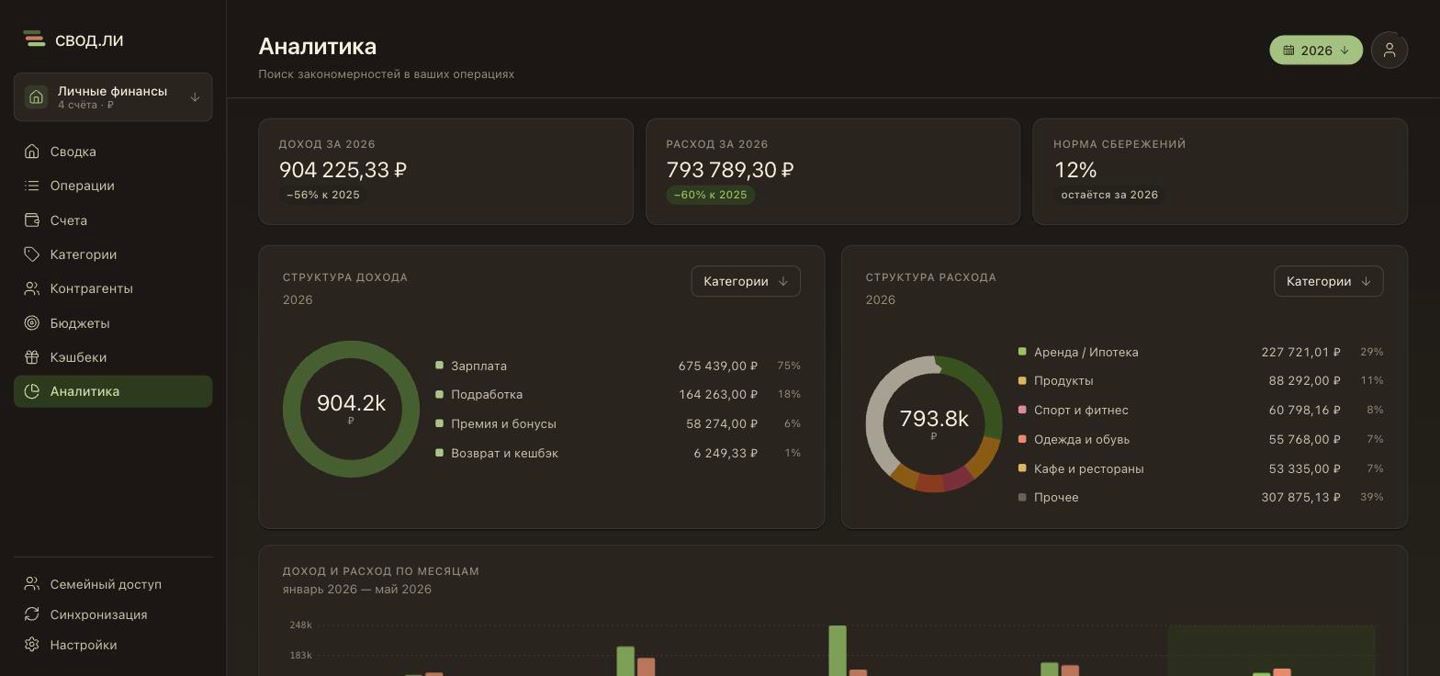Open Категории dropdown in Структура дохода
Image resolution: width=1440 pixels, height=676 pixels.
(746, 281)
